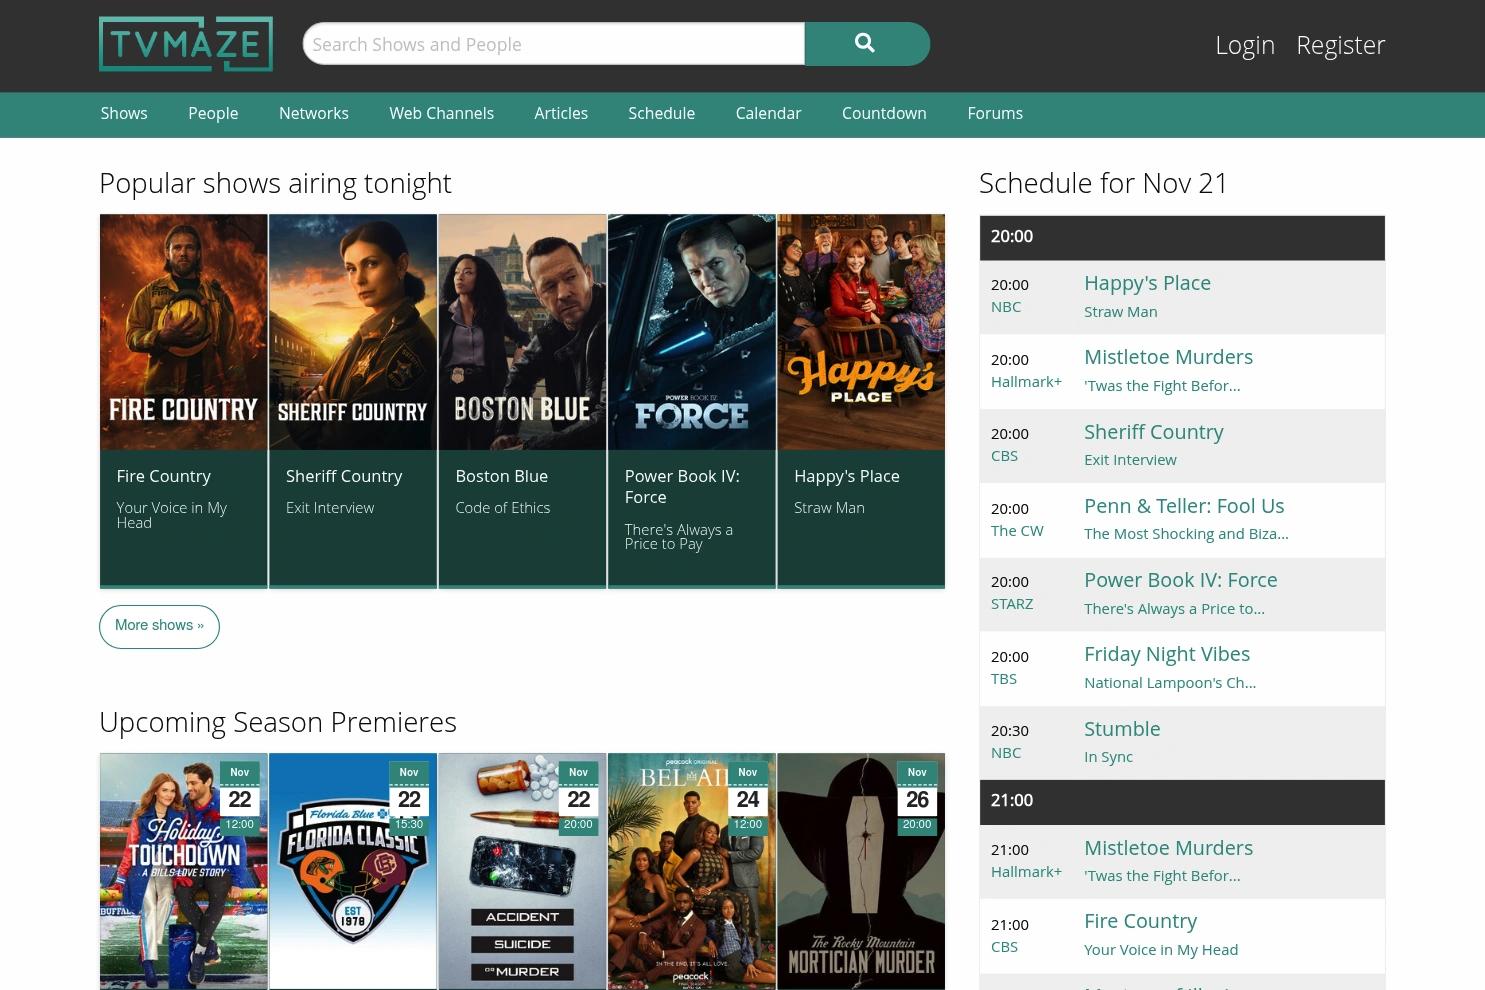Open the Sheriff Country poster
Screen dimensions: 1485x990
353,332
